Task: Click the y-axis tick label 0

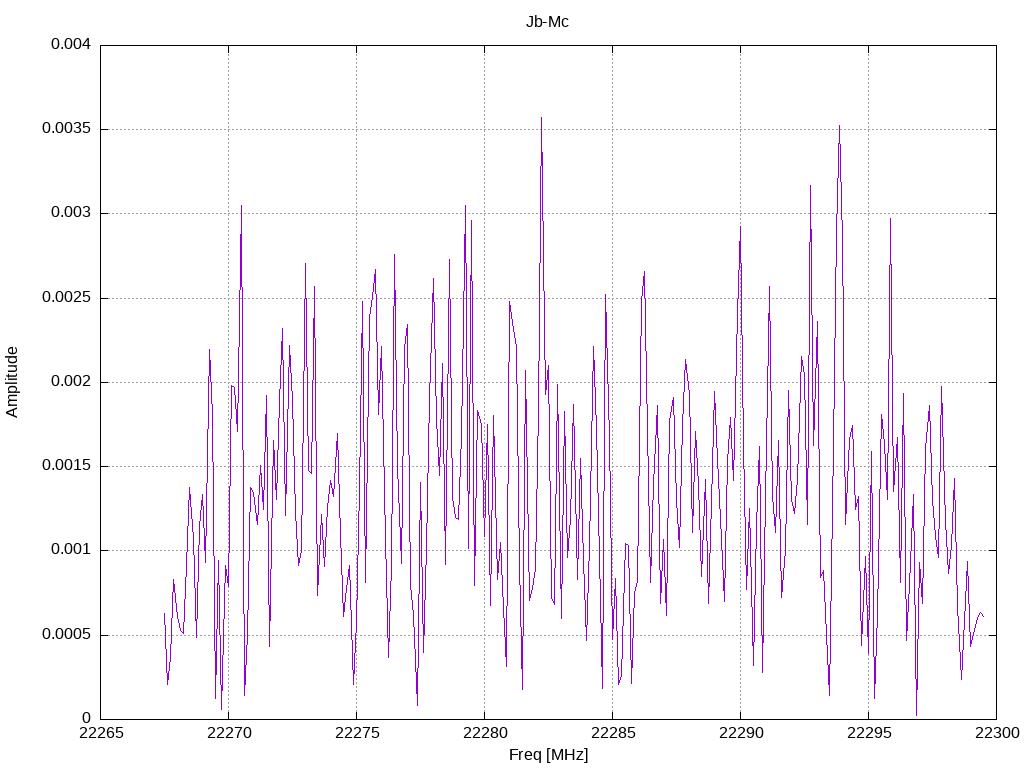Action: pos(86,718)
